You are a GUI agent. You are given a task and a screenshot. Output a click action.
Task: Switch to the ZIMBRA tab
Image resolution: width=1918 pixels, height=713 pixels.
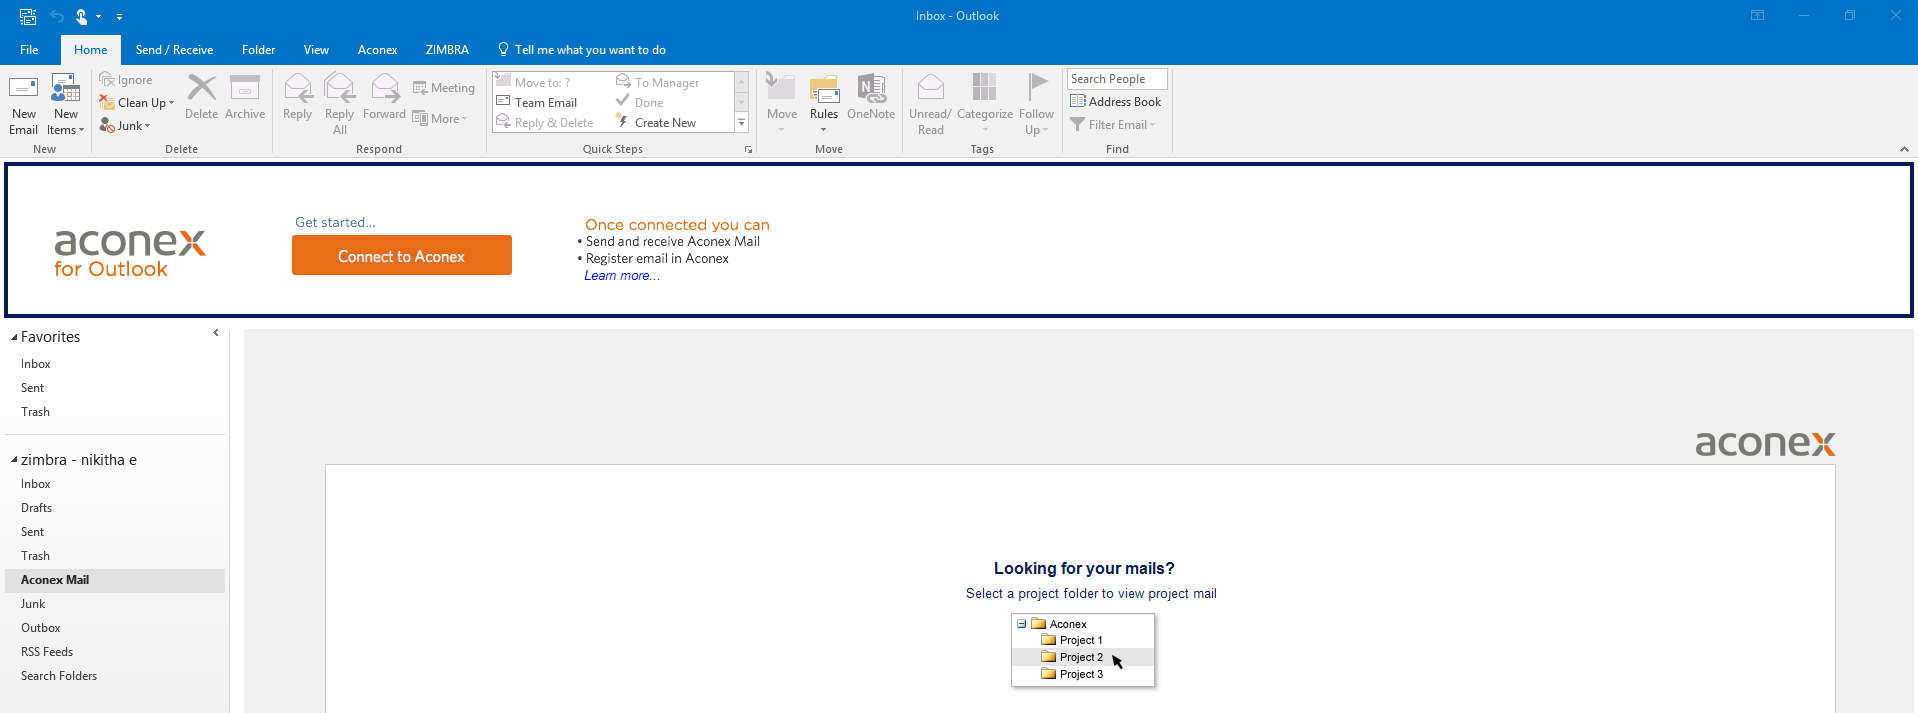click(x=447, y=50)
